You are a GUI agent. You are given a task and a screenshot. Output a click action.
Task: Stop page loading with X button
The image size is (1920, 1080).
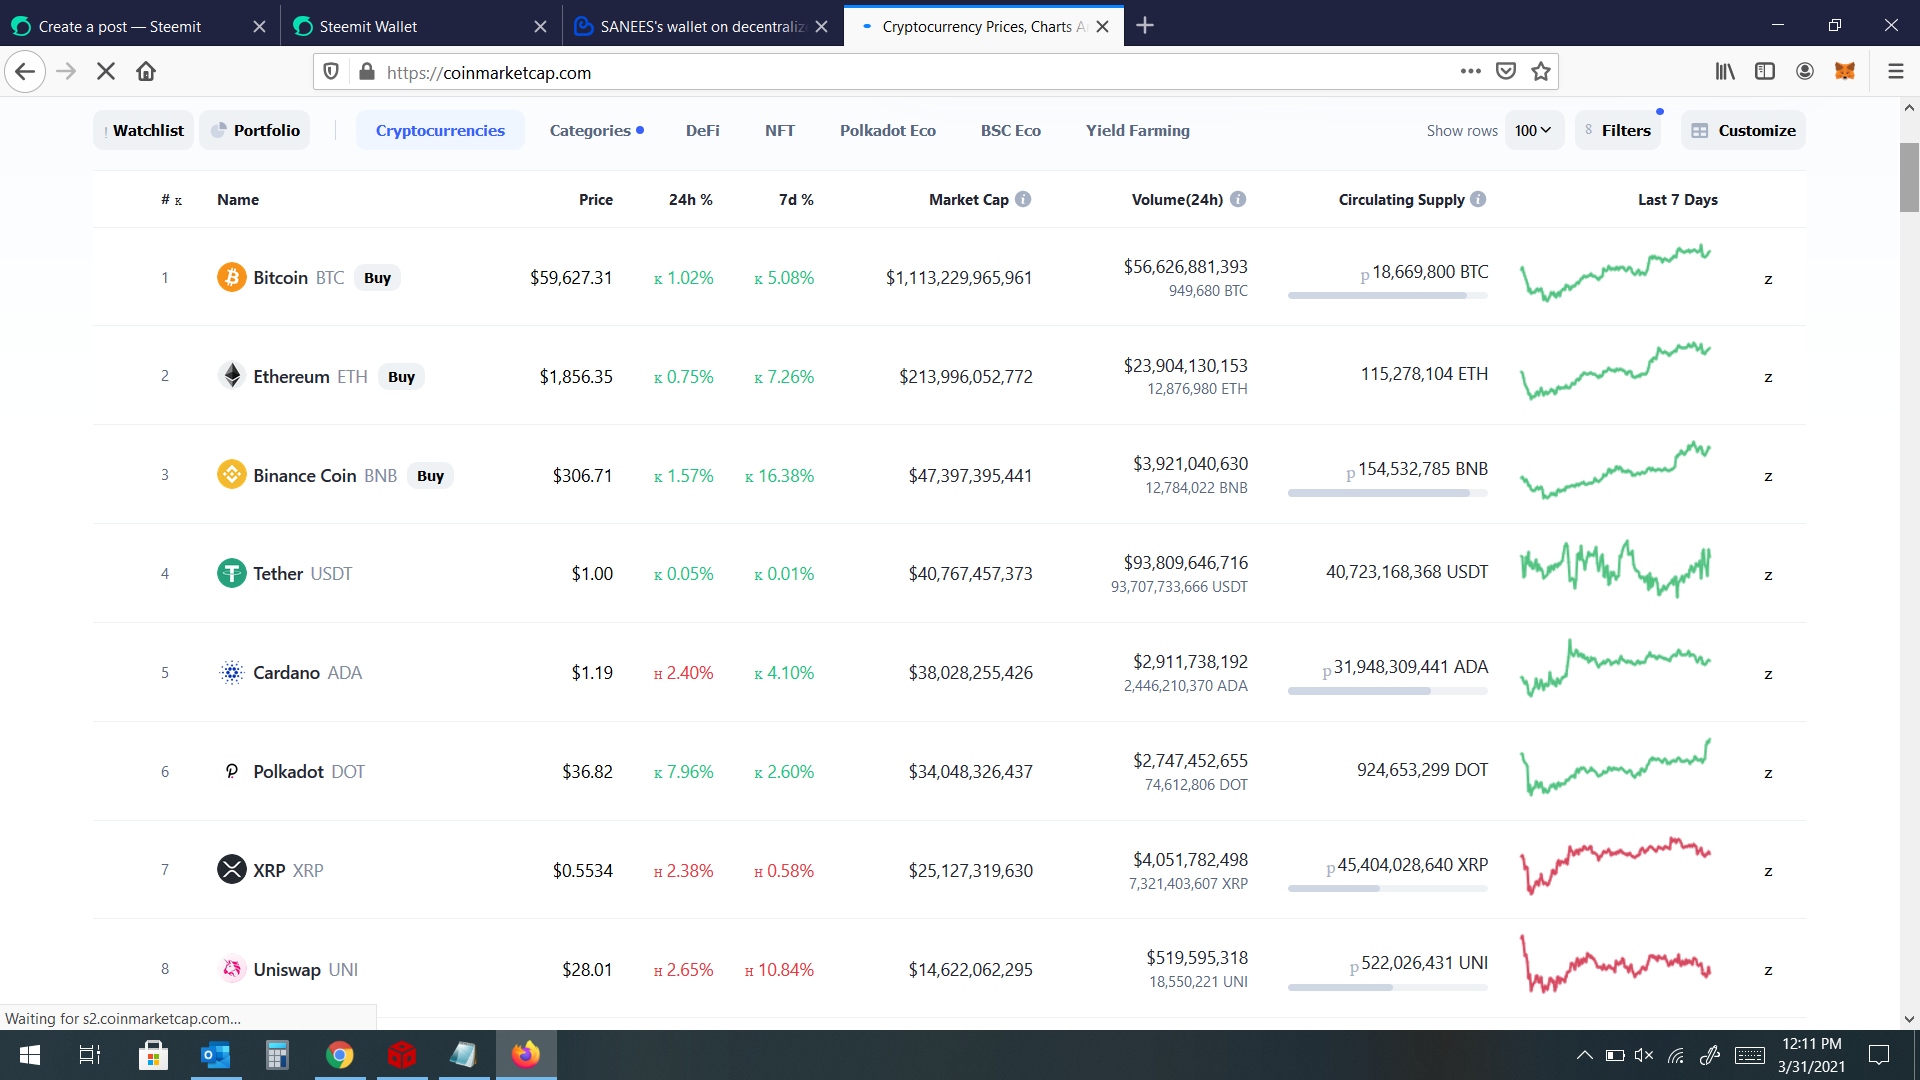coord(106,71)
